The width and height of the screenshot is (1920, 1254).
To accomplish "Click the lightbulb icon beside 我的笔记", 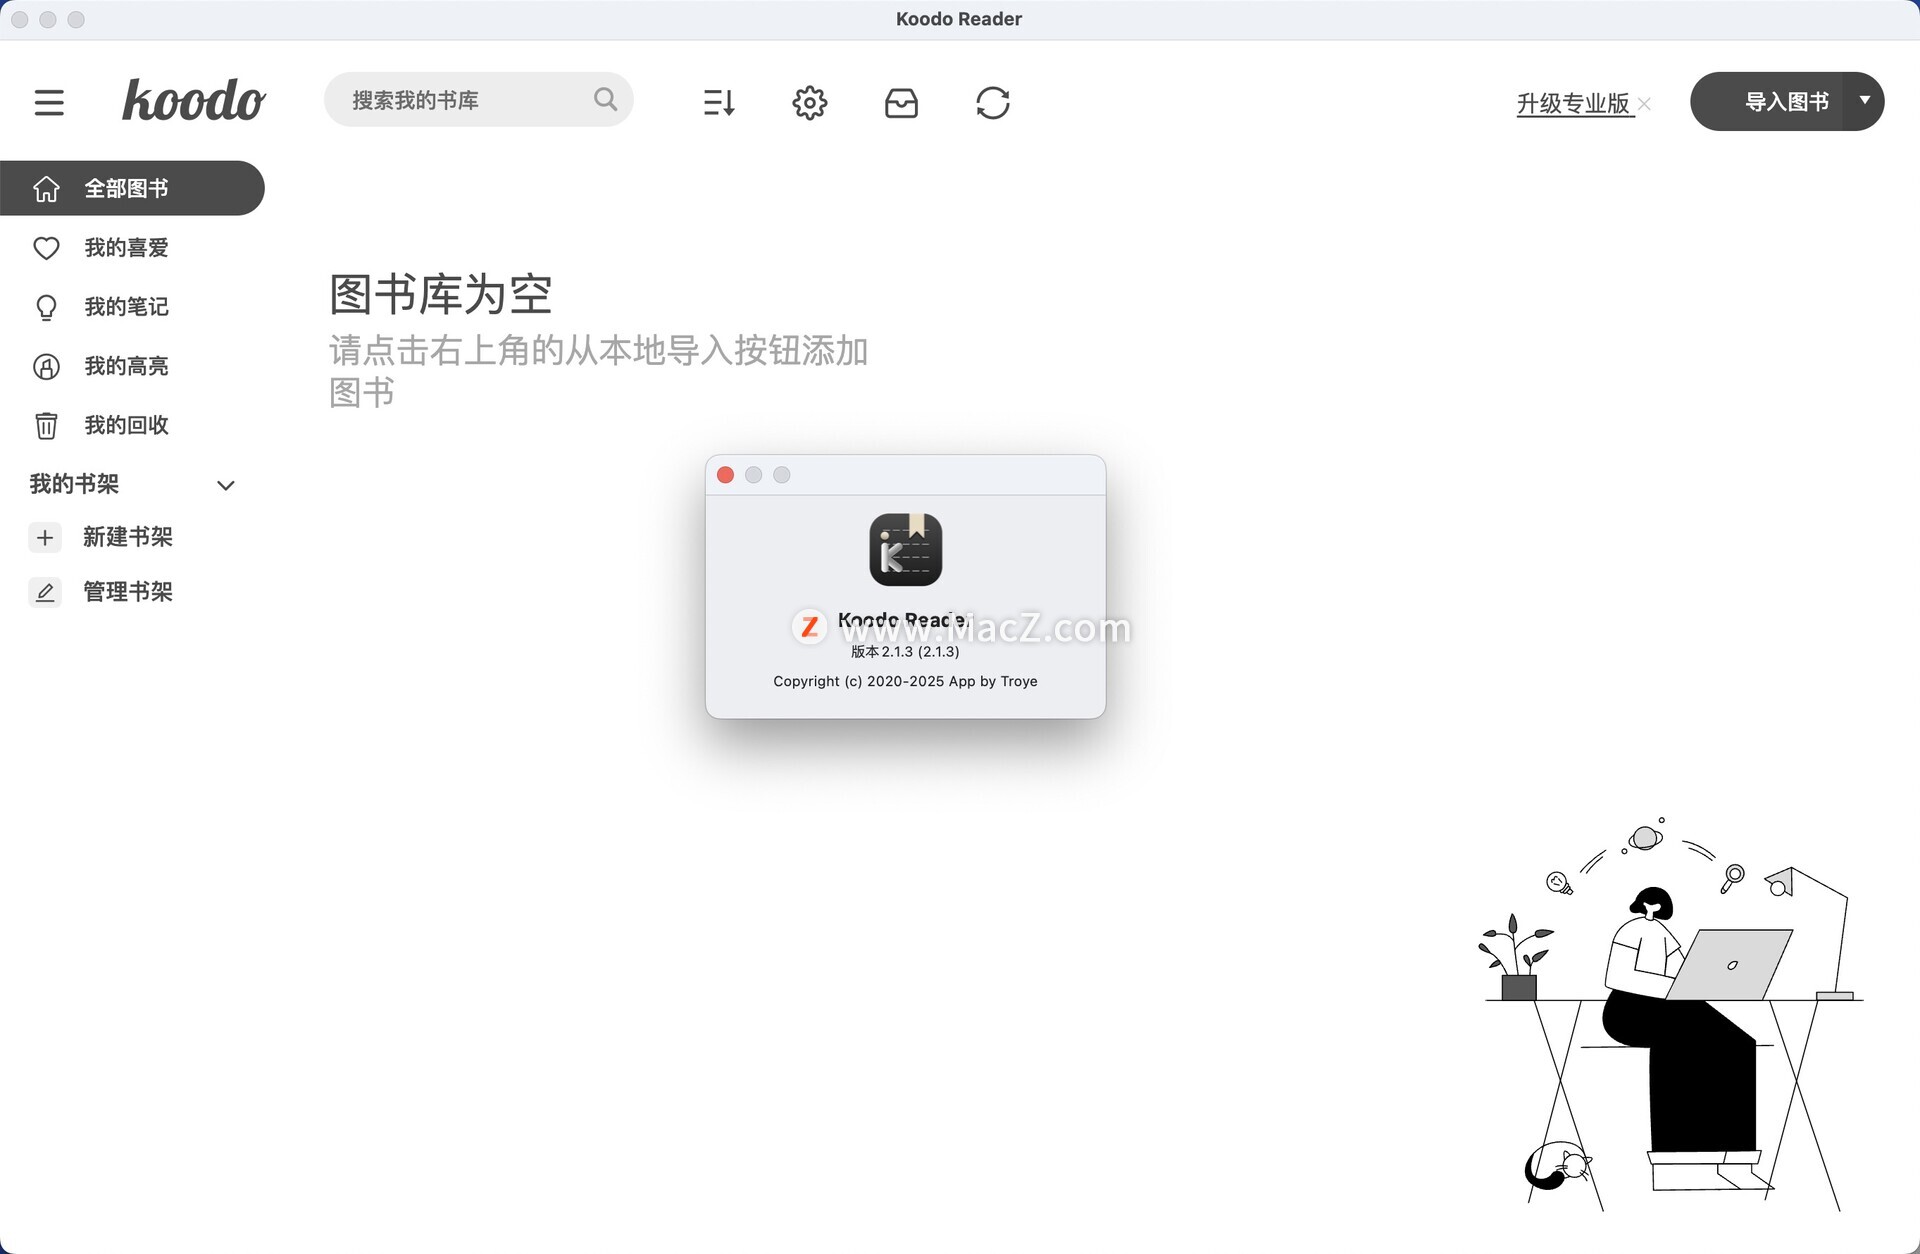I will (46, 307).
